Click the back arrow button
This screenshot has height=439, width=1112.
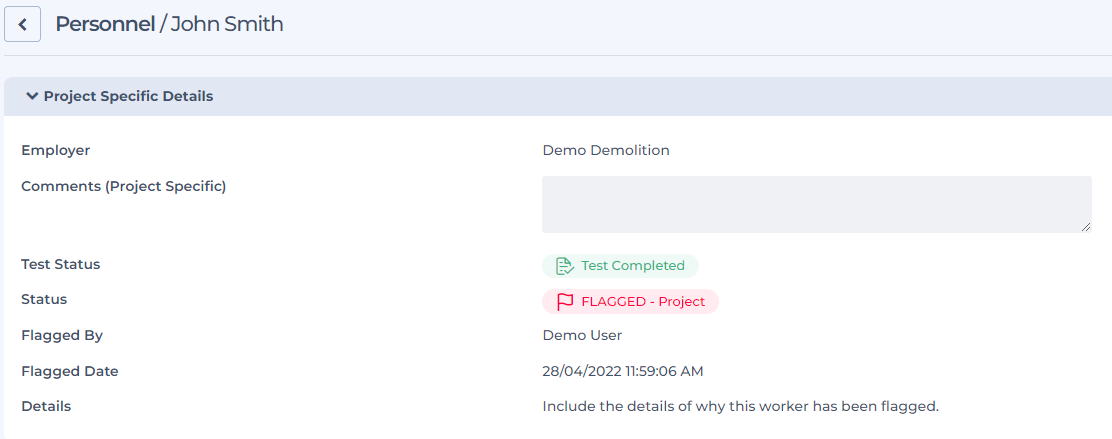tap(22, 24)
